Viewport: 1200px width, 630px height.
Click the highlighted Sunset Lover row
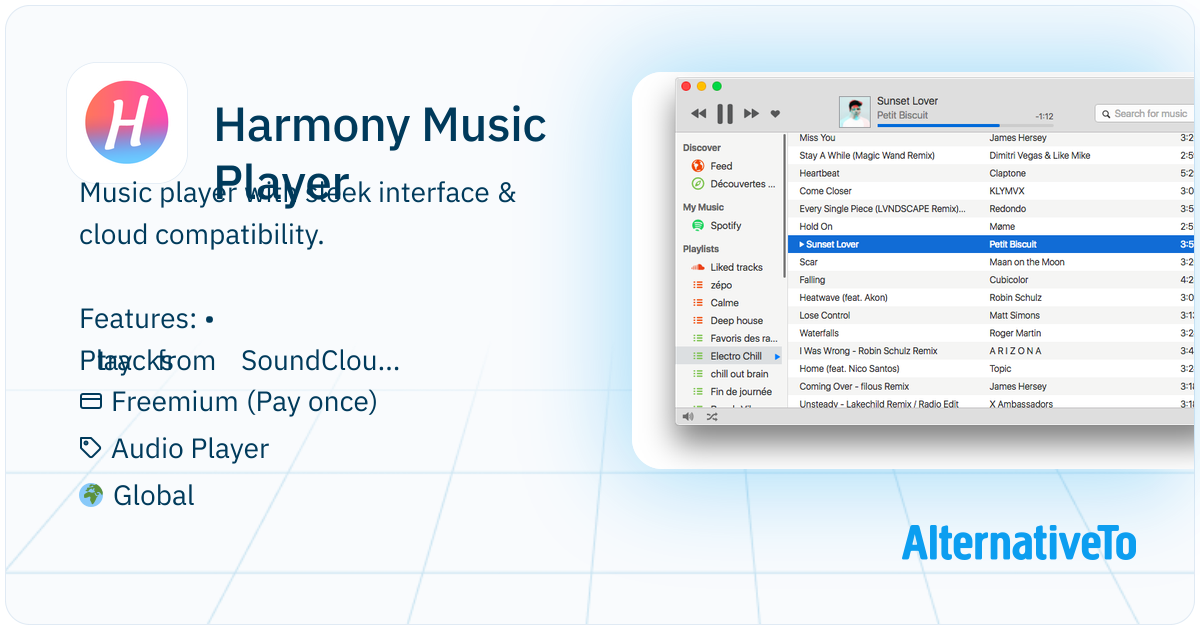pos(991,244)
